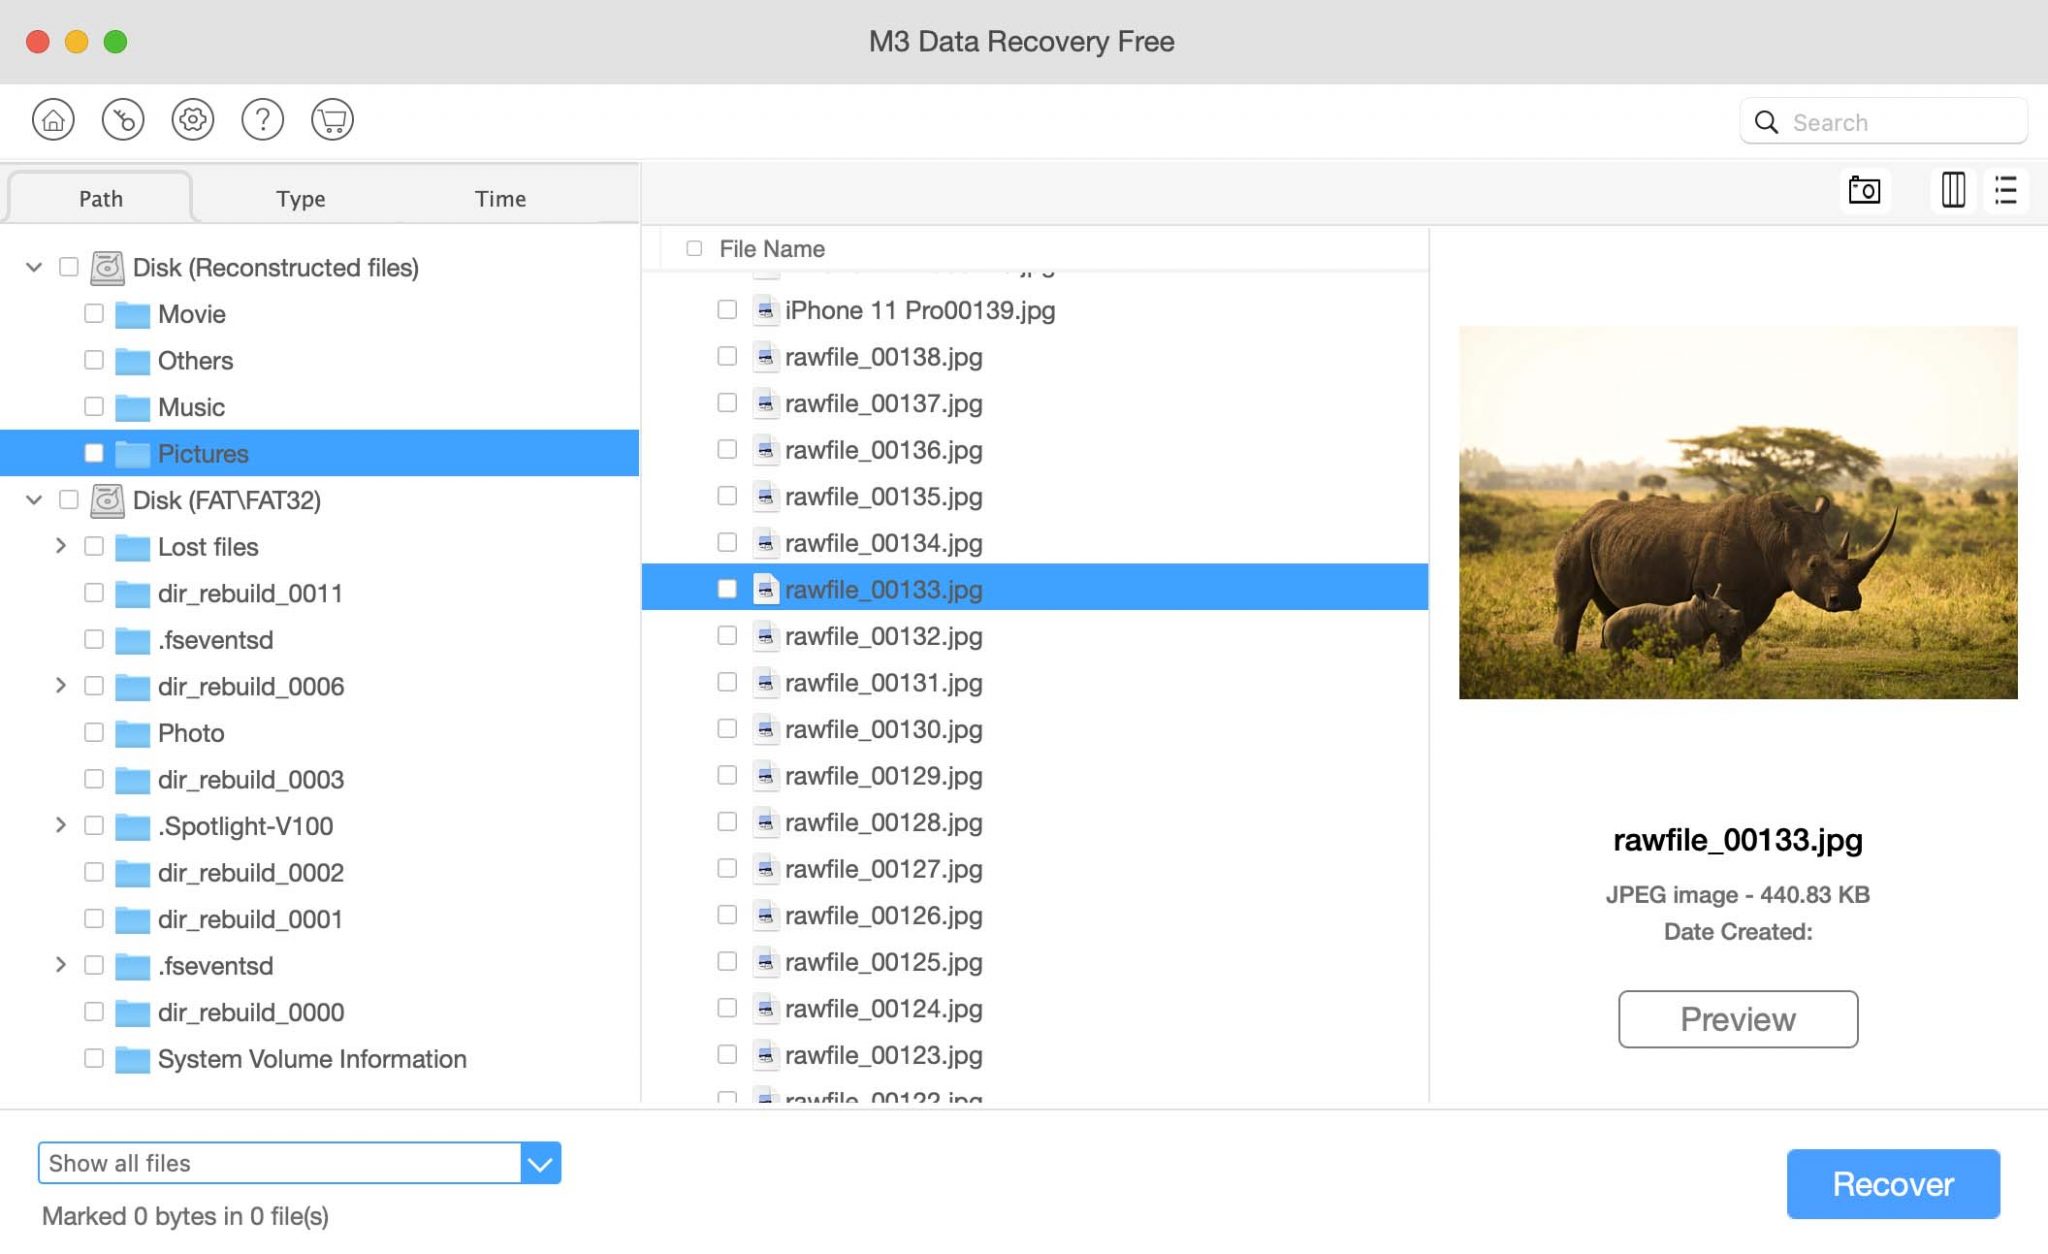Image resolution: width=2048 pixels, height=1254 pixels.
Task: Open license key registration icon
Action: point(123,119)
